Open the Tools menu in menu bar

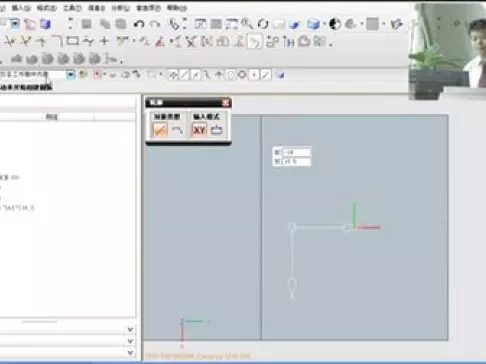click(x=73, y=8)
